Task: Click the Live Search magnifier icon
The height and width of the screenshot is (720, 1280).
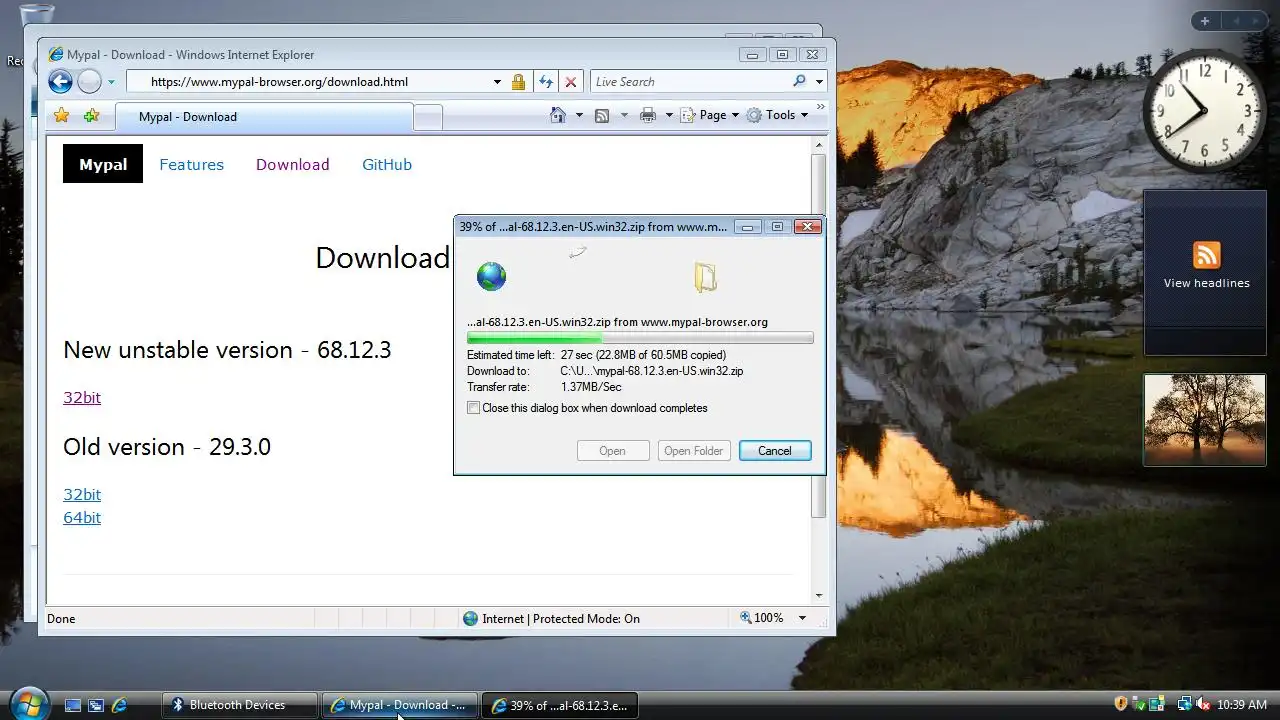Action: 799,82
